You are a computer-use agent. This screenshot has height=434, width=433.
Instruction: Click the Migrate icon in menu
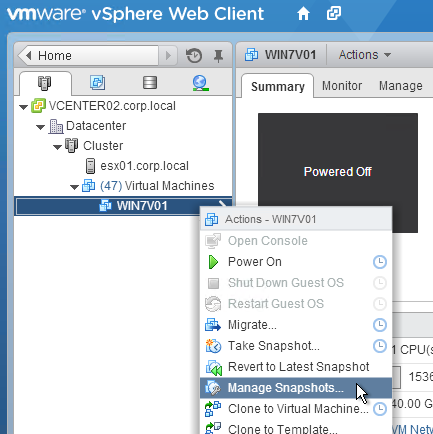pyautogui.click(x=213, y=325)
